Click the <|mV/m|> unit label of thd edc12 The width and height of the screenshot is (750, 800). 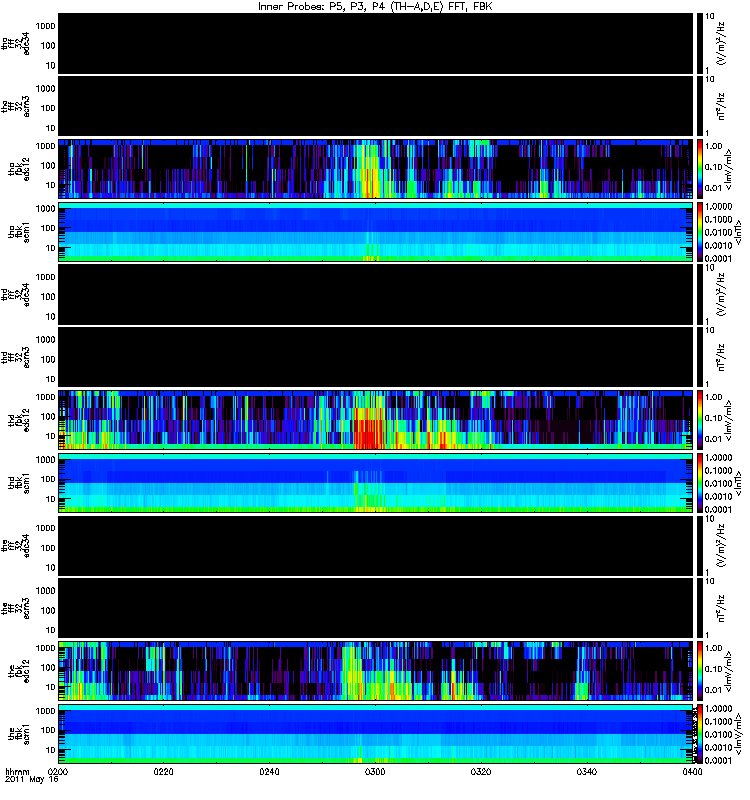pyautogui.click(x=729, y=420)
